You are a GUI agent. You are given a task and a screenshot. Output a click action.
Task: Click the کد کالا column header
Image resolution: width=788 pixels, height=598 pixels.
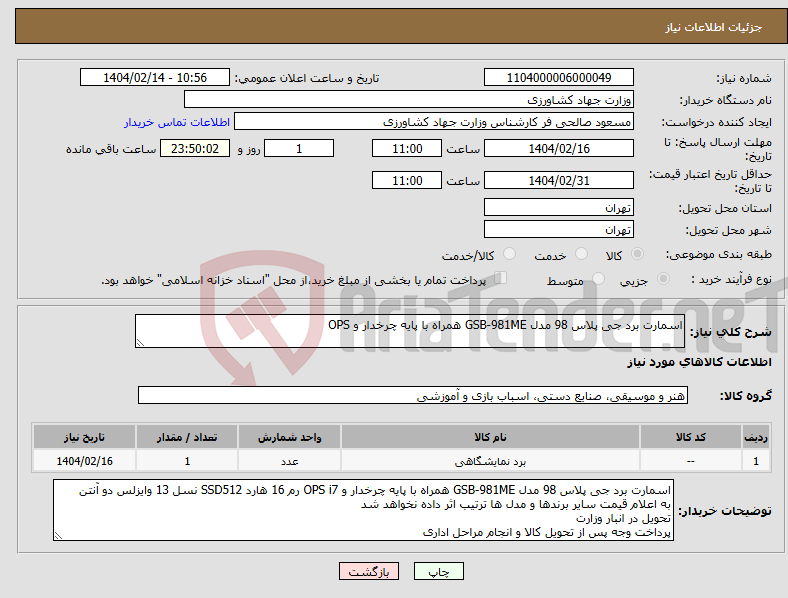(x=691, y=437)
